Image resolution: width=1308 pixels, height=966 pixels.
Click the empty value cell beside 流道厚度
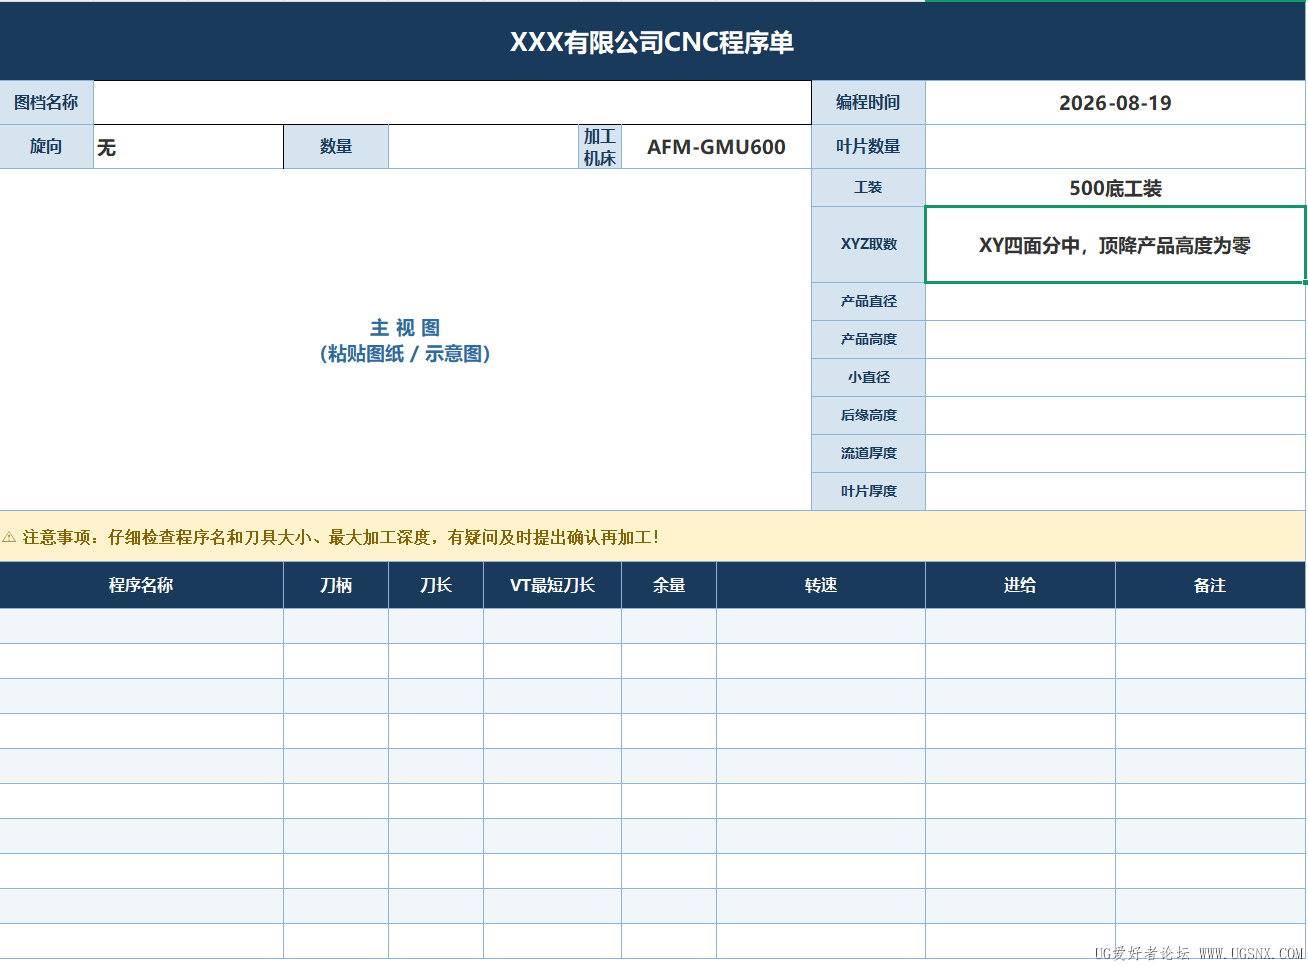[x=1115, y=453]
